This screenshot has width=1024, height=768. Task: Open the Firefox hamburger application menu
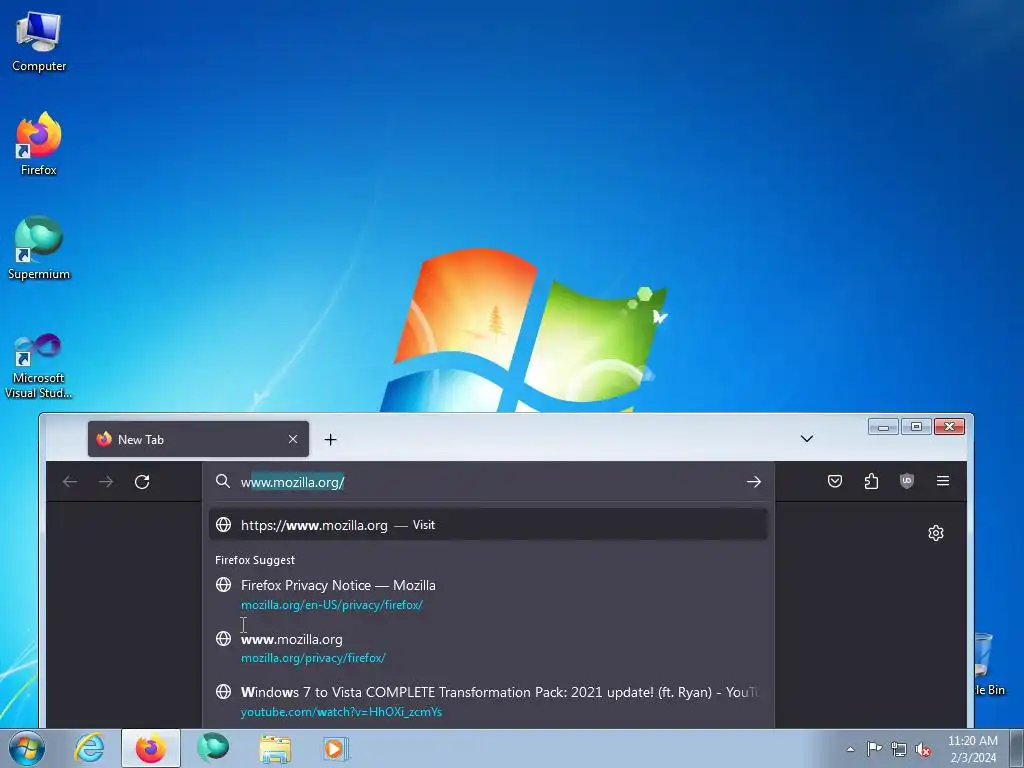(943, 481)
